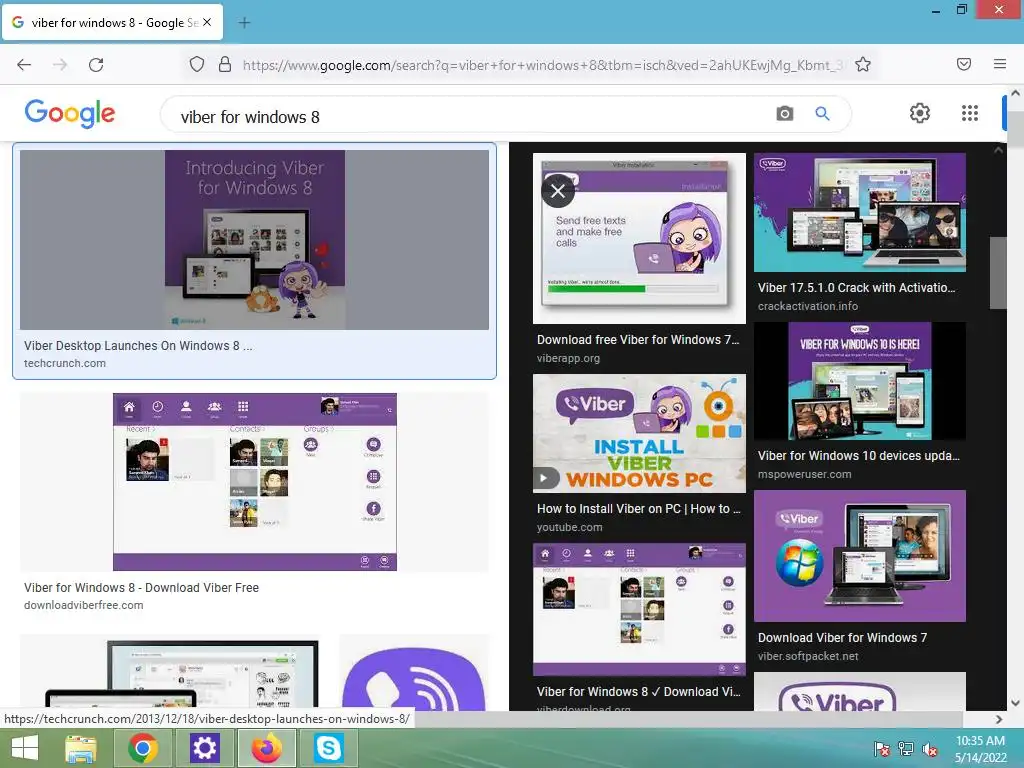Screen dimensions: 1024x768
Task: Open 'Download free Viber for Windows 7' link
Action: click(x=638, y=340)
